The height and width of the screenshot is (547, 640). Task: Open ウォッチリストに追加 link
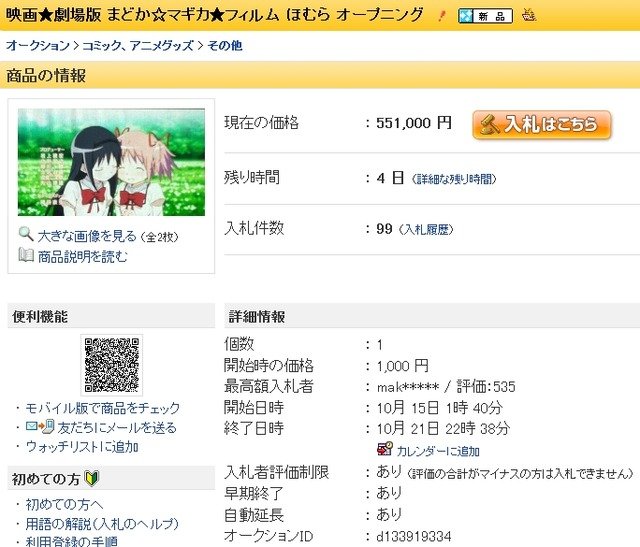(82, 447)
